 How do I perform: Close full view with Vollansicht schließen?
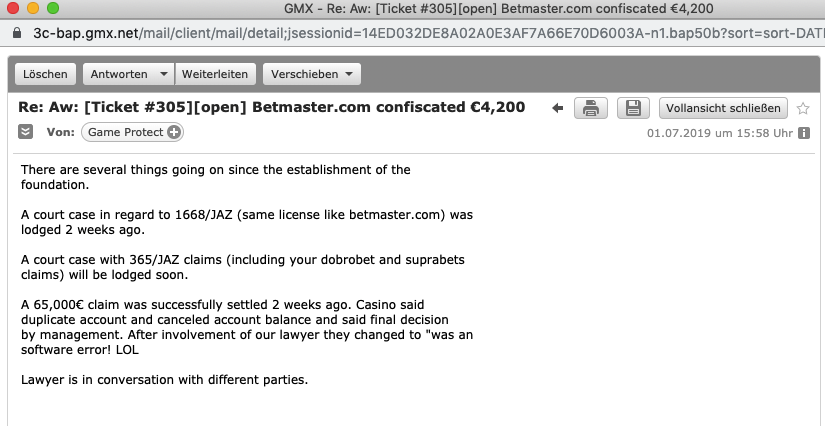723,108
